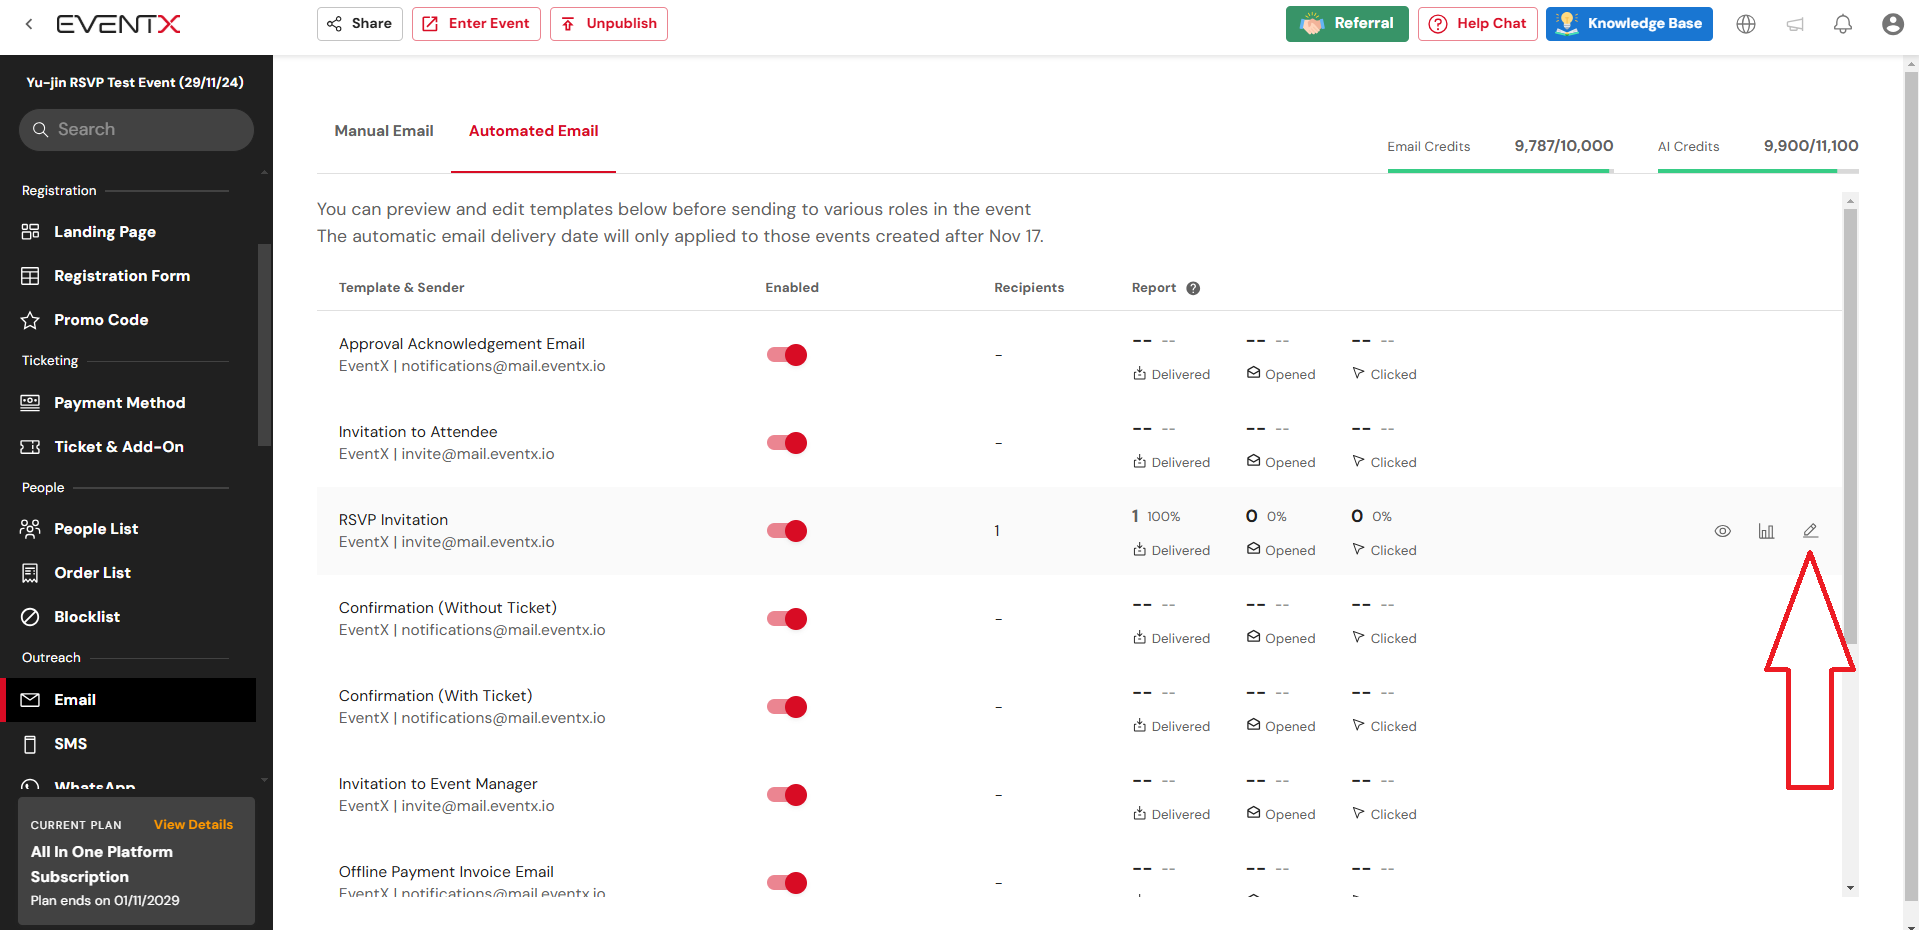Click the Report help question mark icon
1919x930 pixels.
point(1193,288)
